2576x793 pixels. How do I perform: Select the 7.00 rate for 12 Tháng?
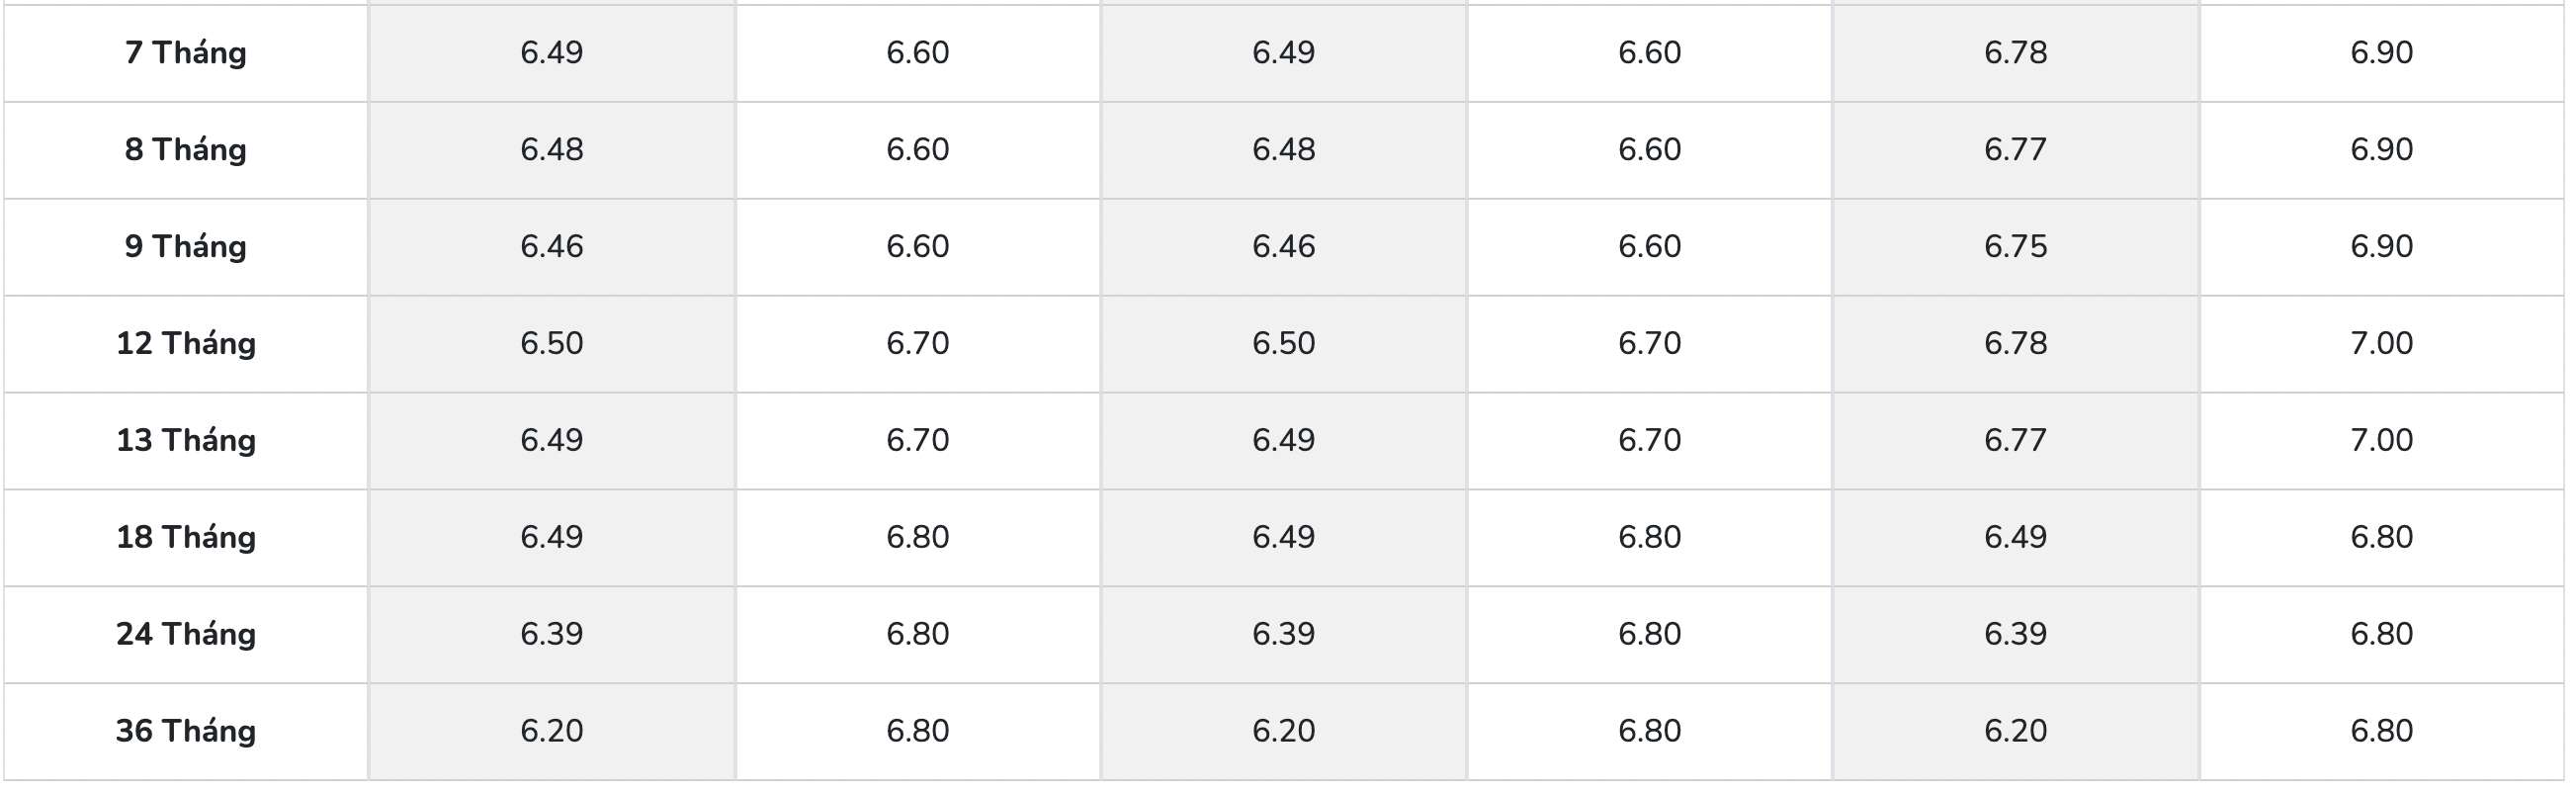pyautogui.click(x=2381, y=343)
